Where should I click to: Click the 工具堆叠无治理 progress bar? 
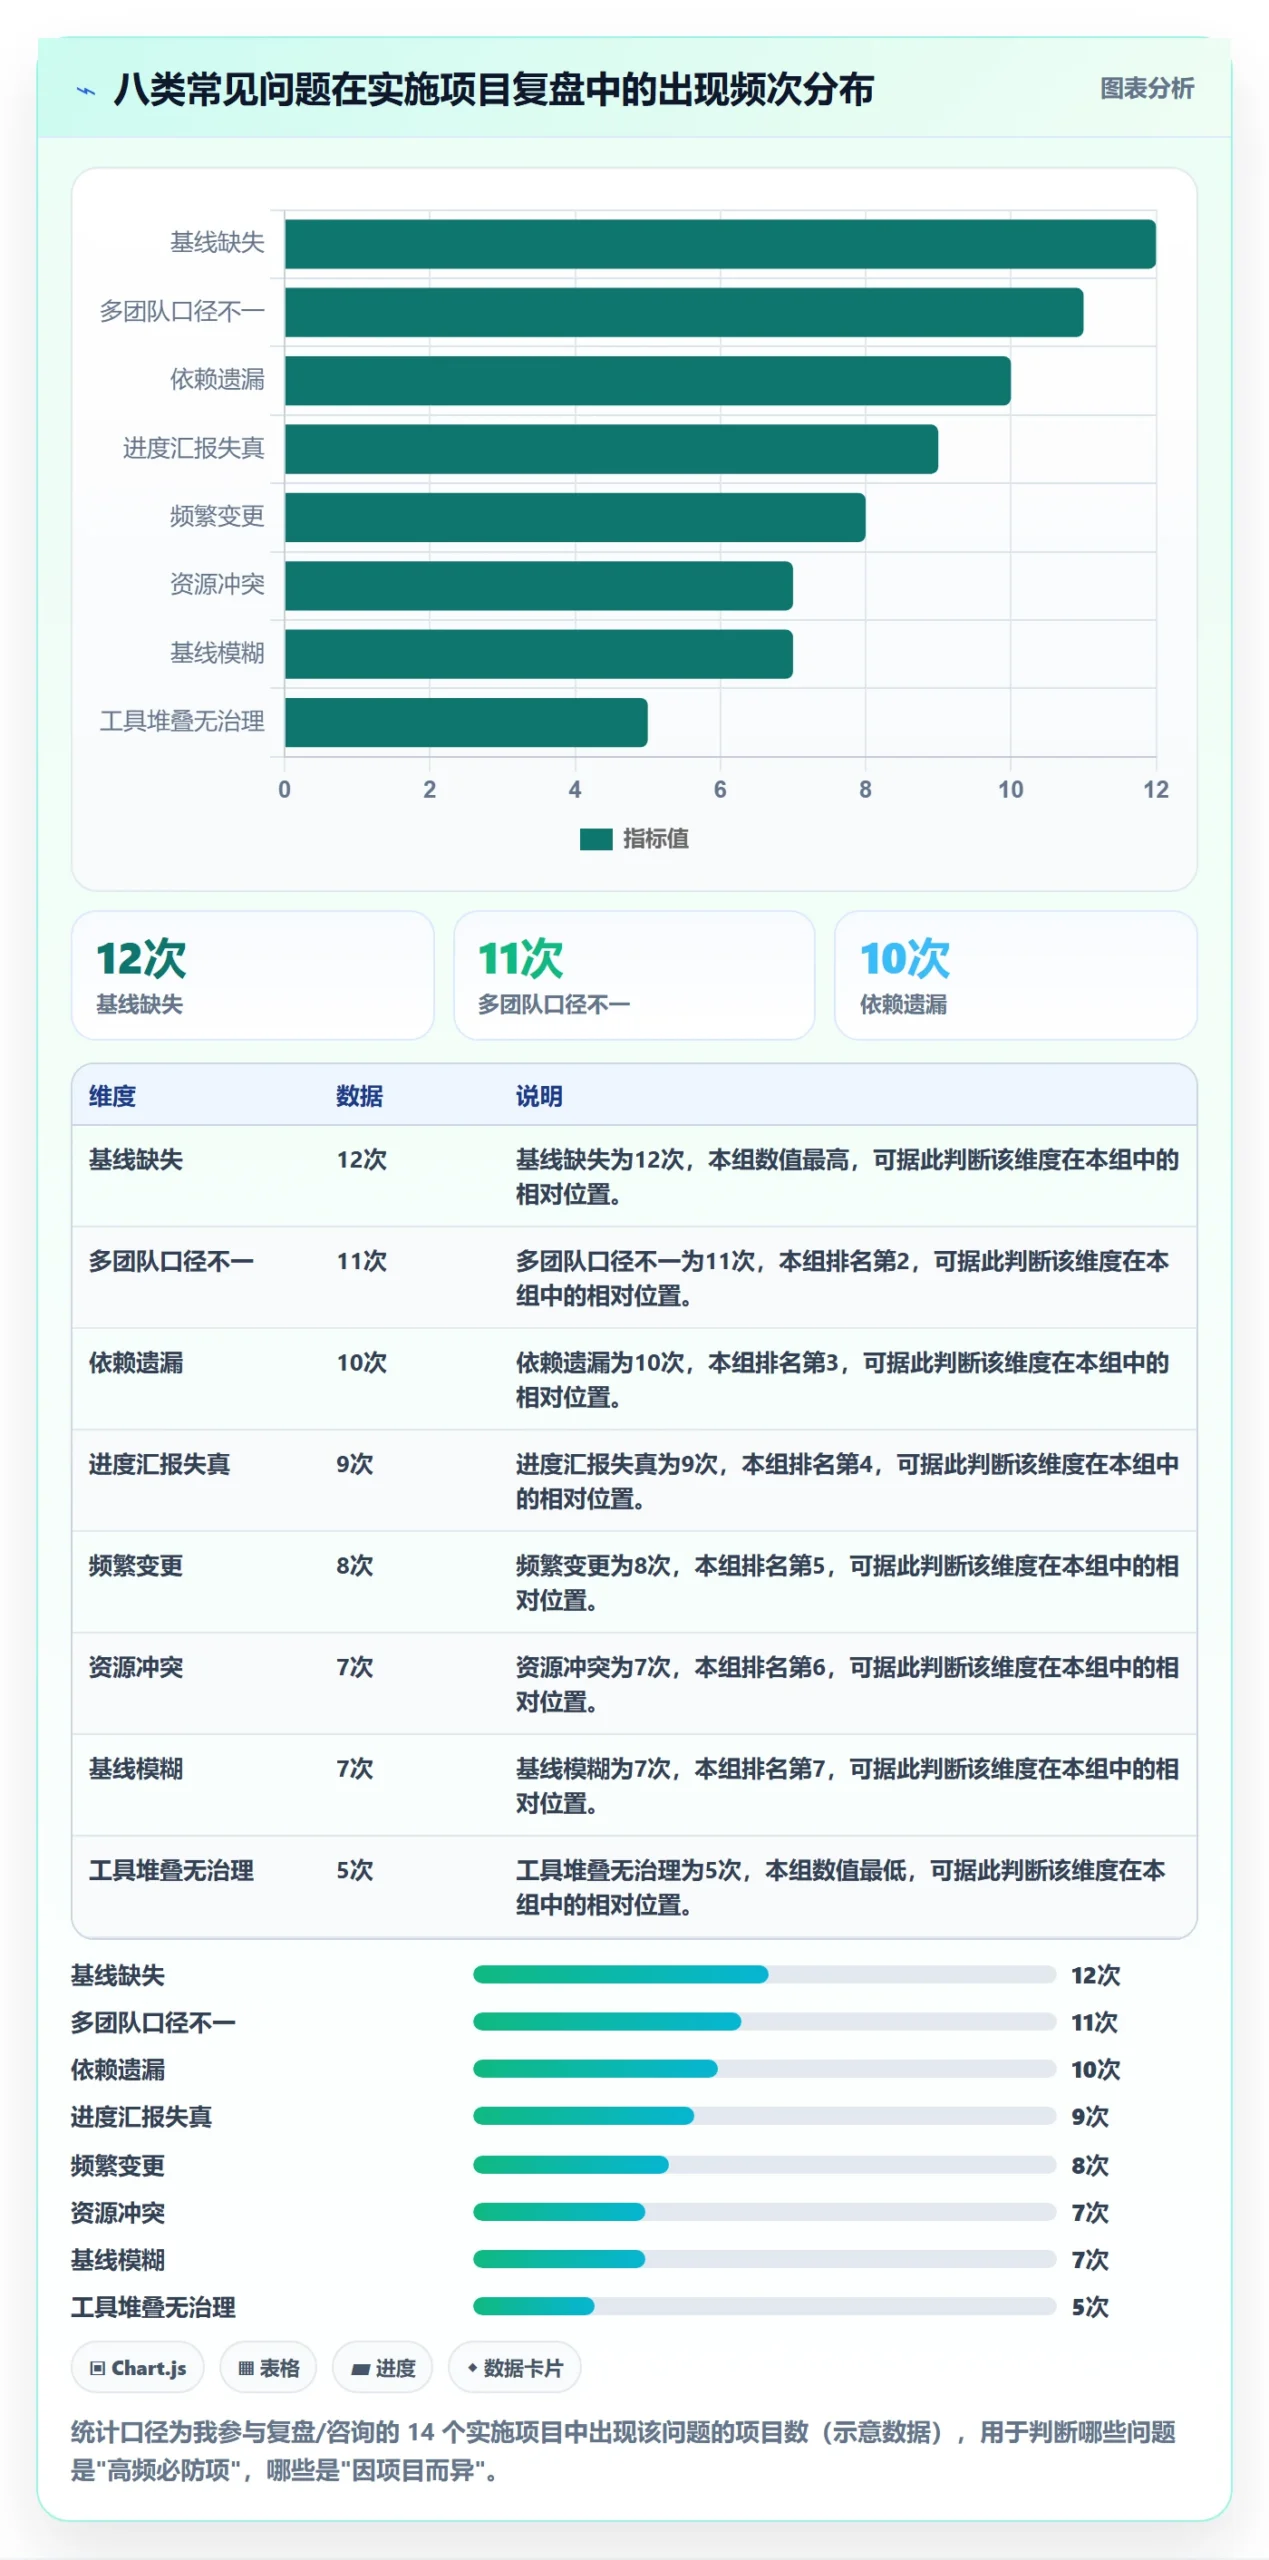(764, 2305)
